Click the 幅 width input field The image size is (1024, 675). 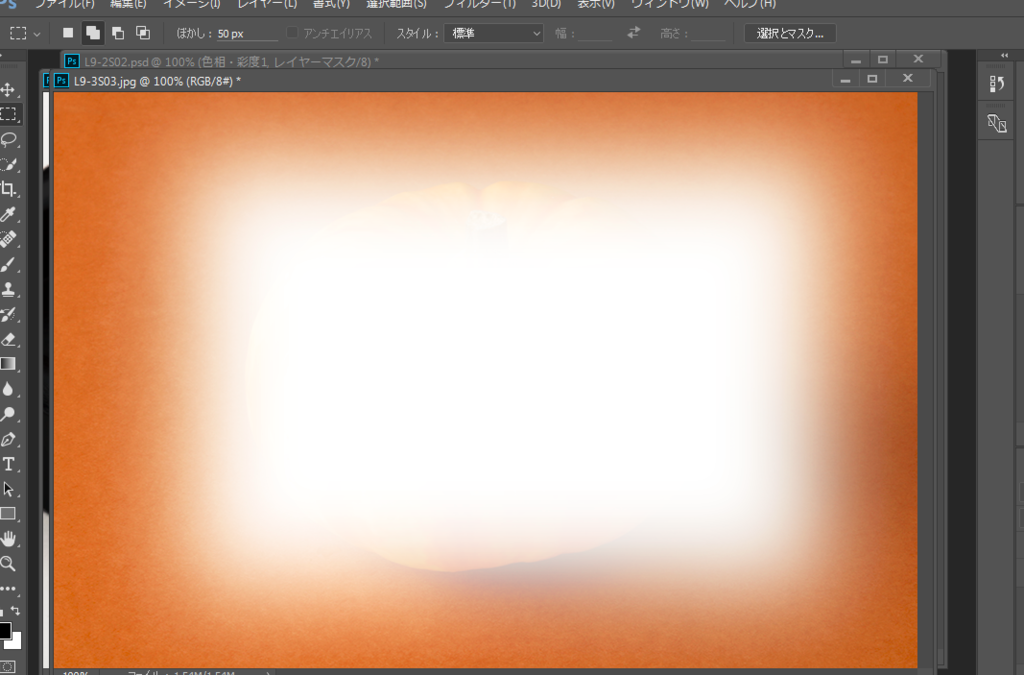click(x=596, y=33)
